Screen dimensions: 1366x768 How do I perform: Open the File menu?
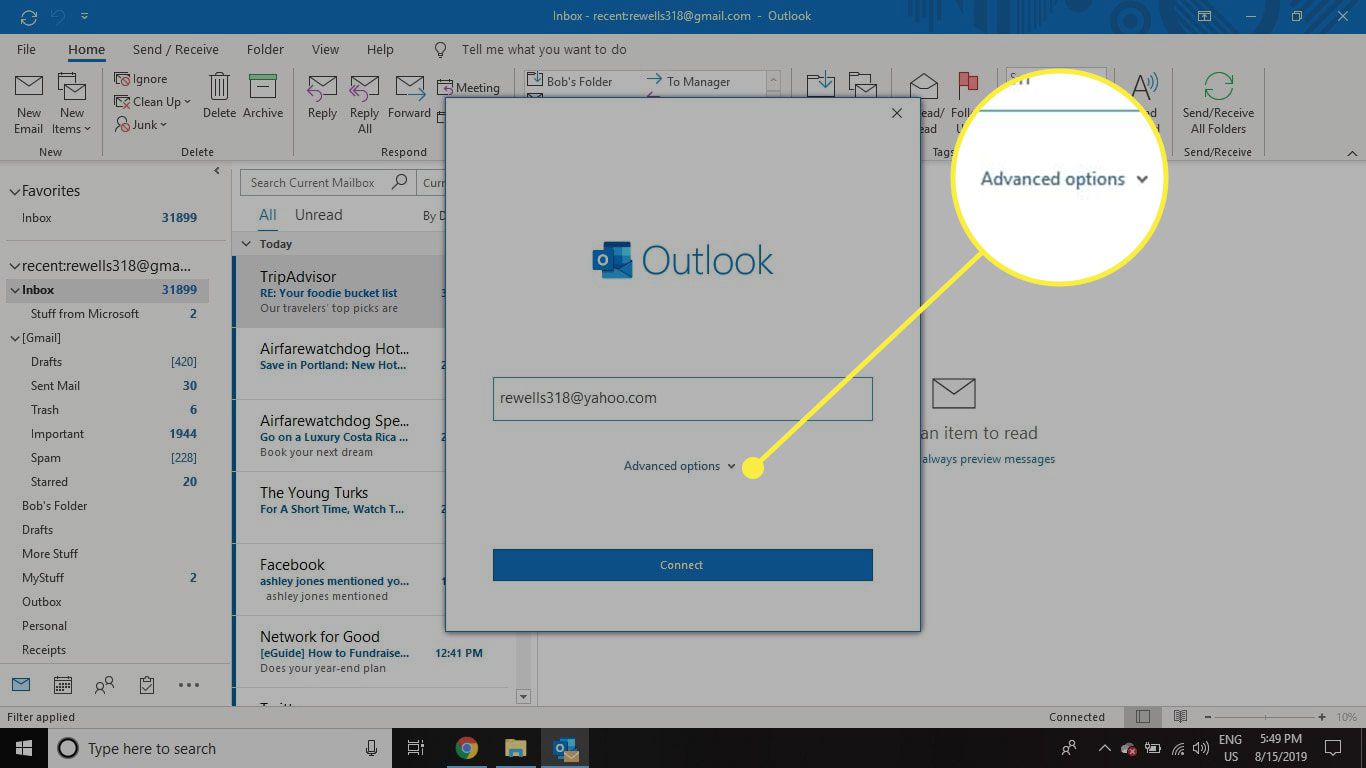point(26,49)
